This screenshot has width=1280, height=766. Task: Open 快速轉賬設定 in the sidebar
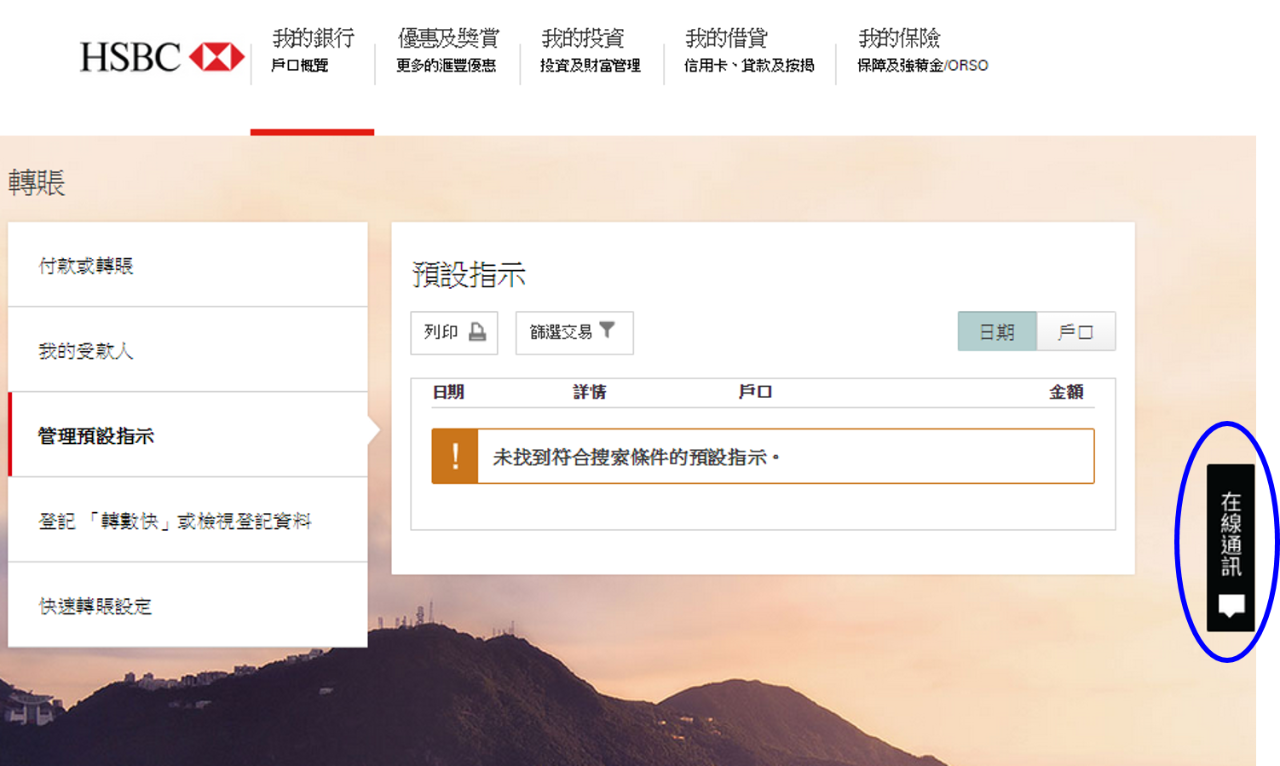[x=188, y=605]
